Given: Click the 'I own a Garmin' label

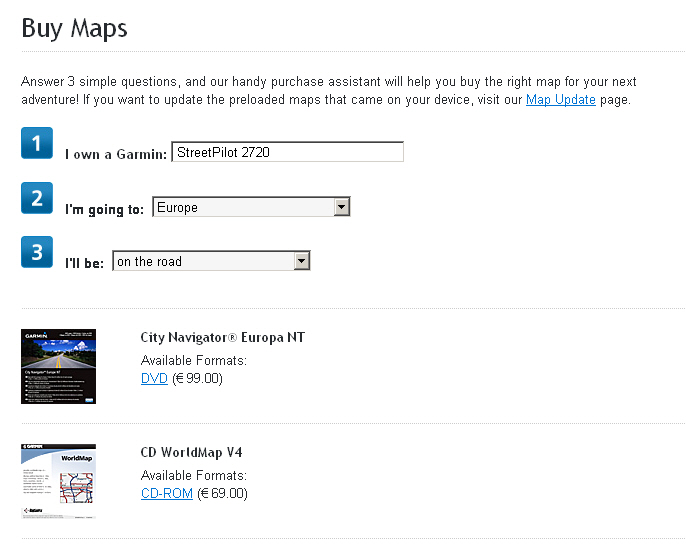Looking at the screenshot, I should (116, 154).
